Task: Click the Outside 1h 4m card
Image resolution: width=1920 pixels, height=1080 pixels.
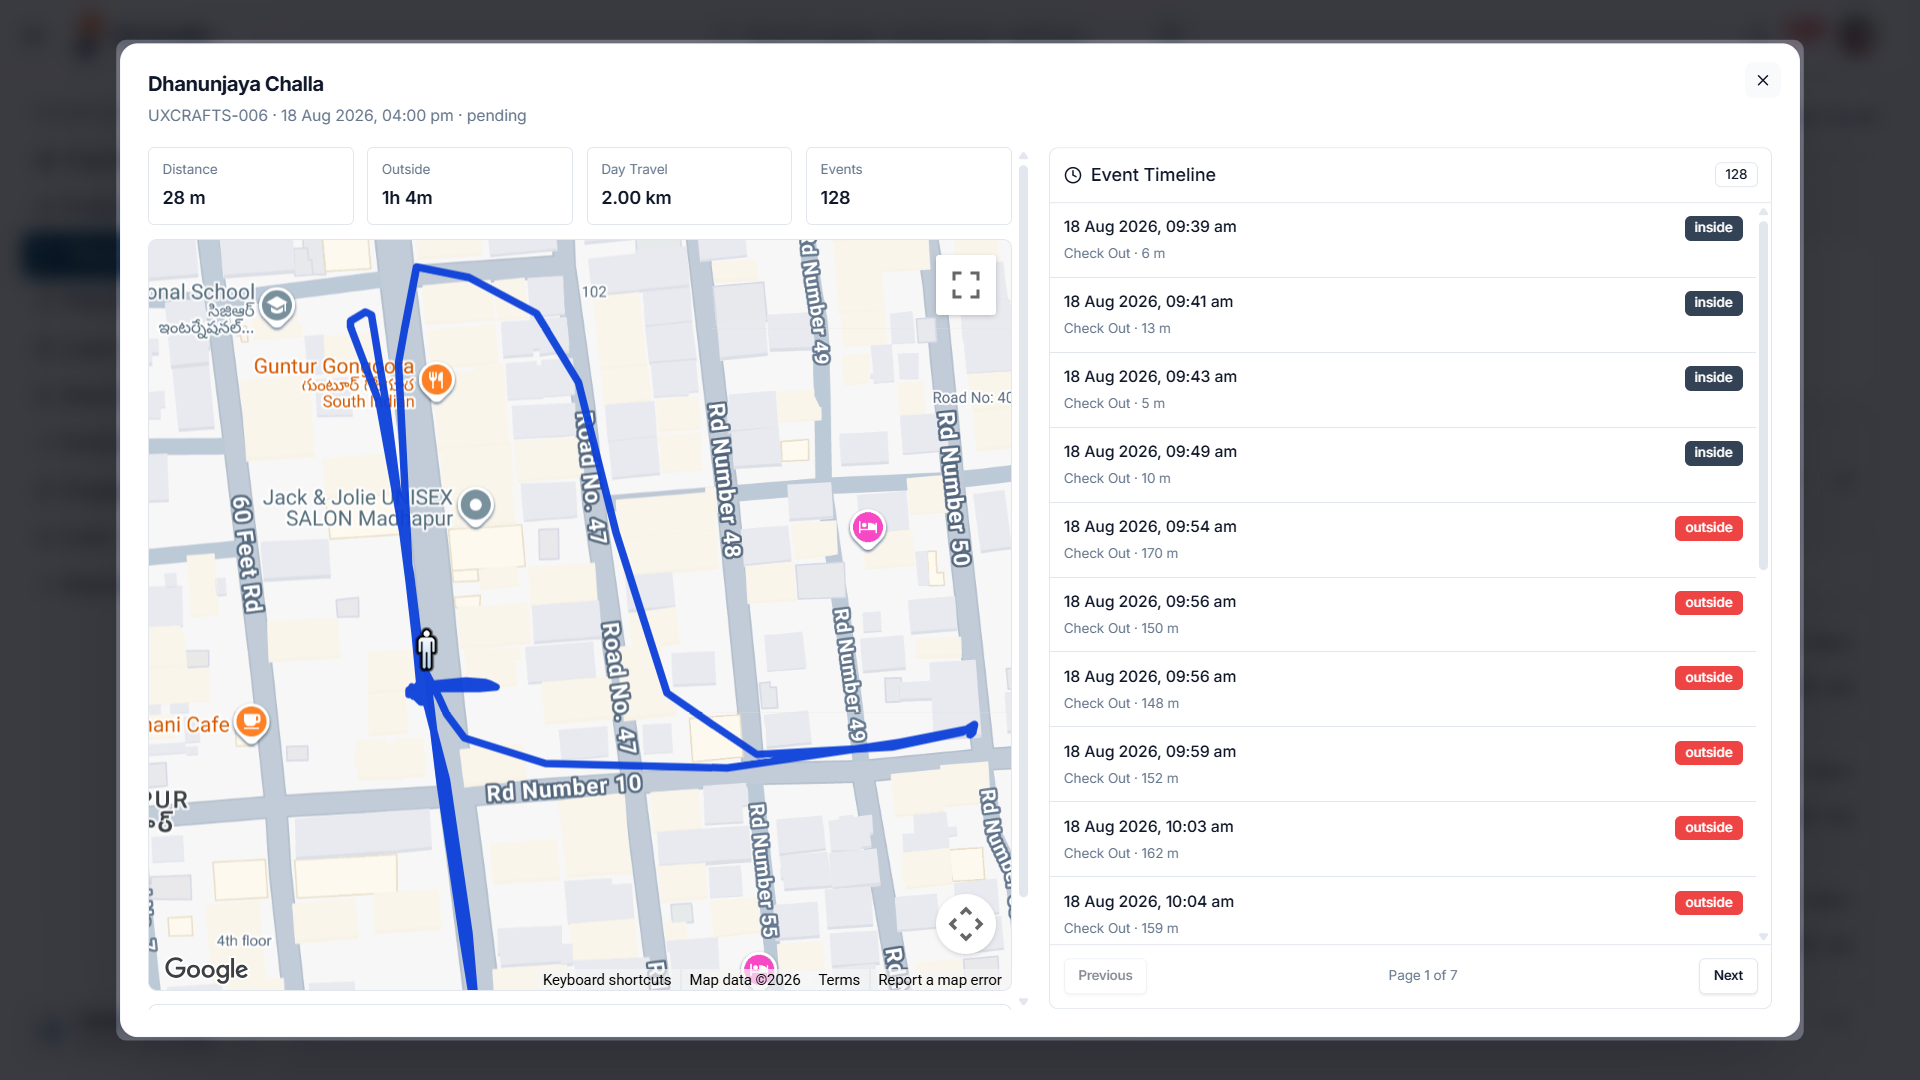Action: coord(470,186)
